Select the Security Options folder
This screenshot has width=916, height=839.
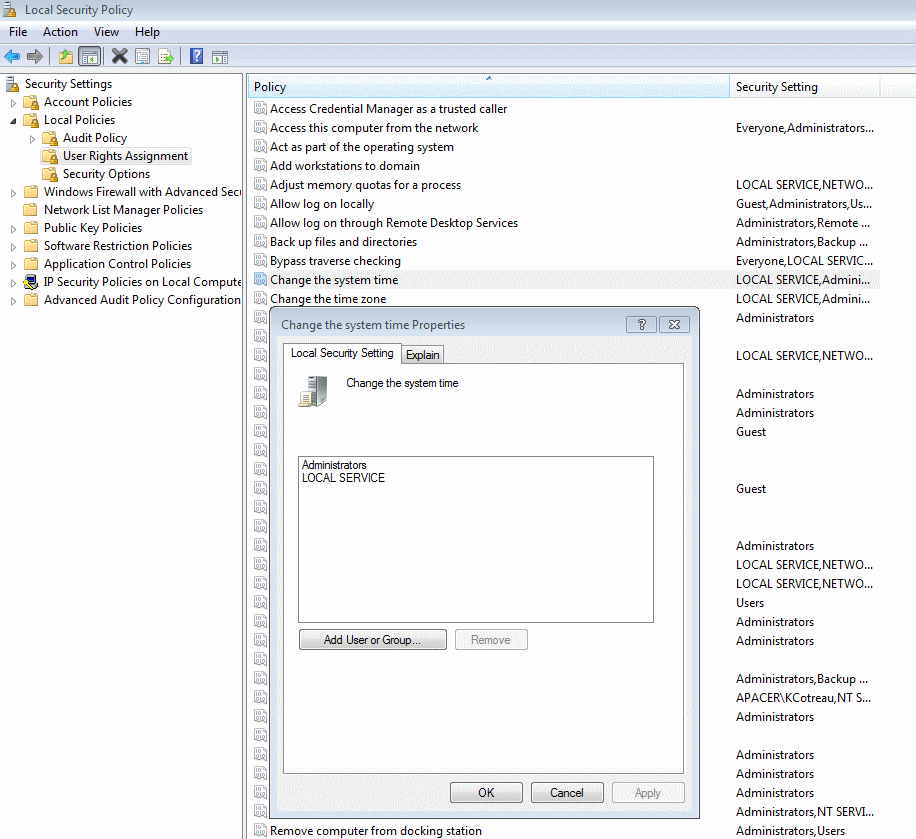coord(103,173)
